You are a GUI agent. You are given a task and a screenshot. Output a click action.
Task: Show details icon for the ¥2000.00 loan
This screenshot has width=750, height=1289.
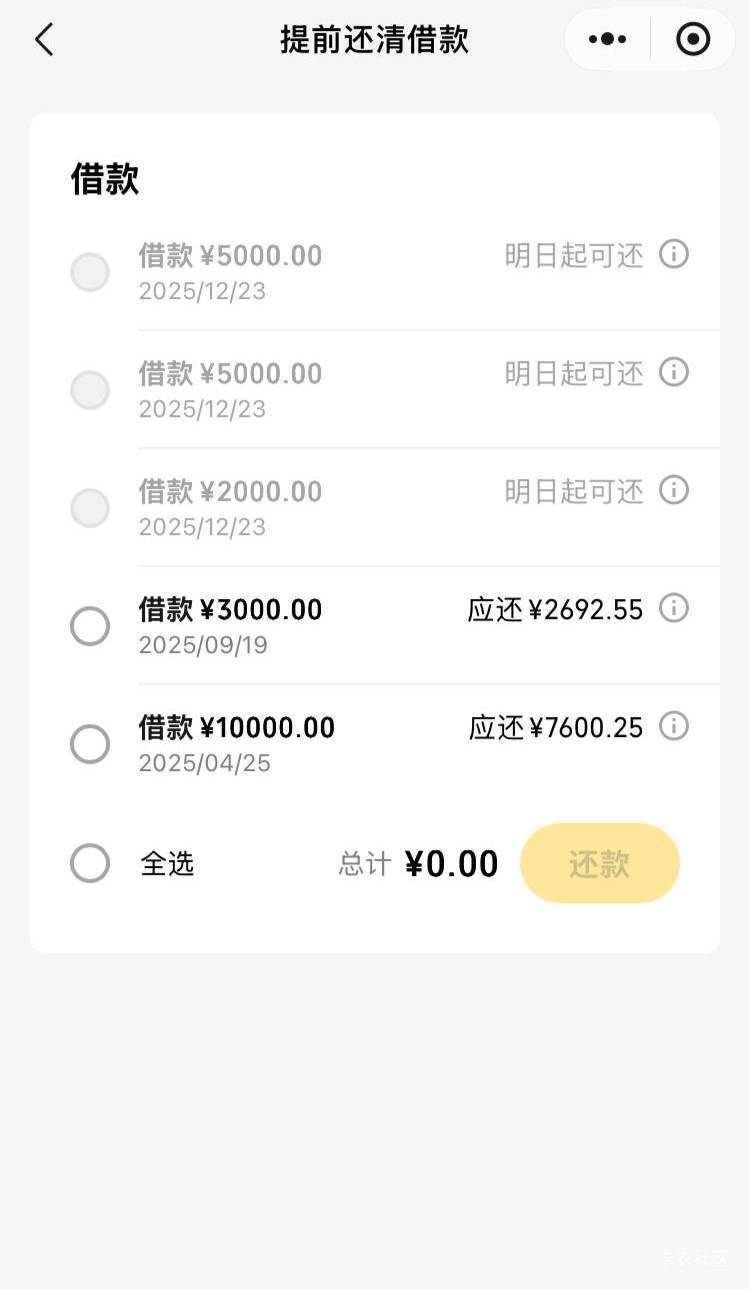tap(674, 491)
